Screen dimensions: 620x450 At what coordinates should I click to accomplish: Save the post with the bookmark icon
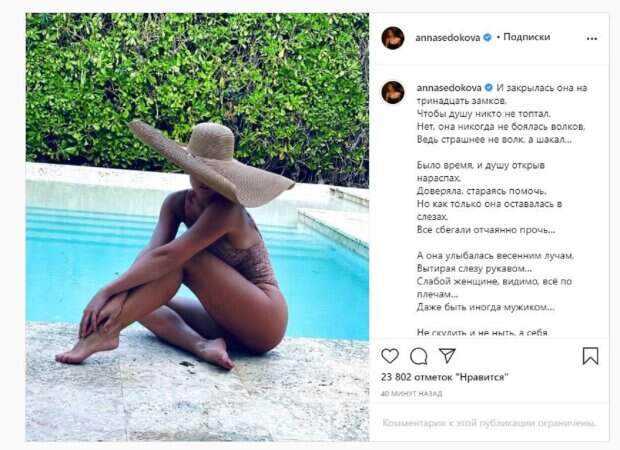pyautogui.click(x=590, y=356)
